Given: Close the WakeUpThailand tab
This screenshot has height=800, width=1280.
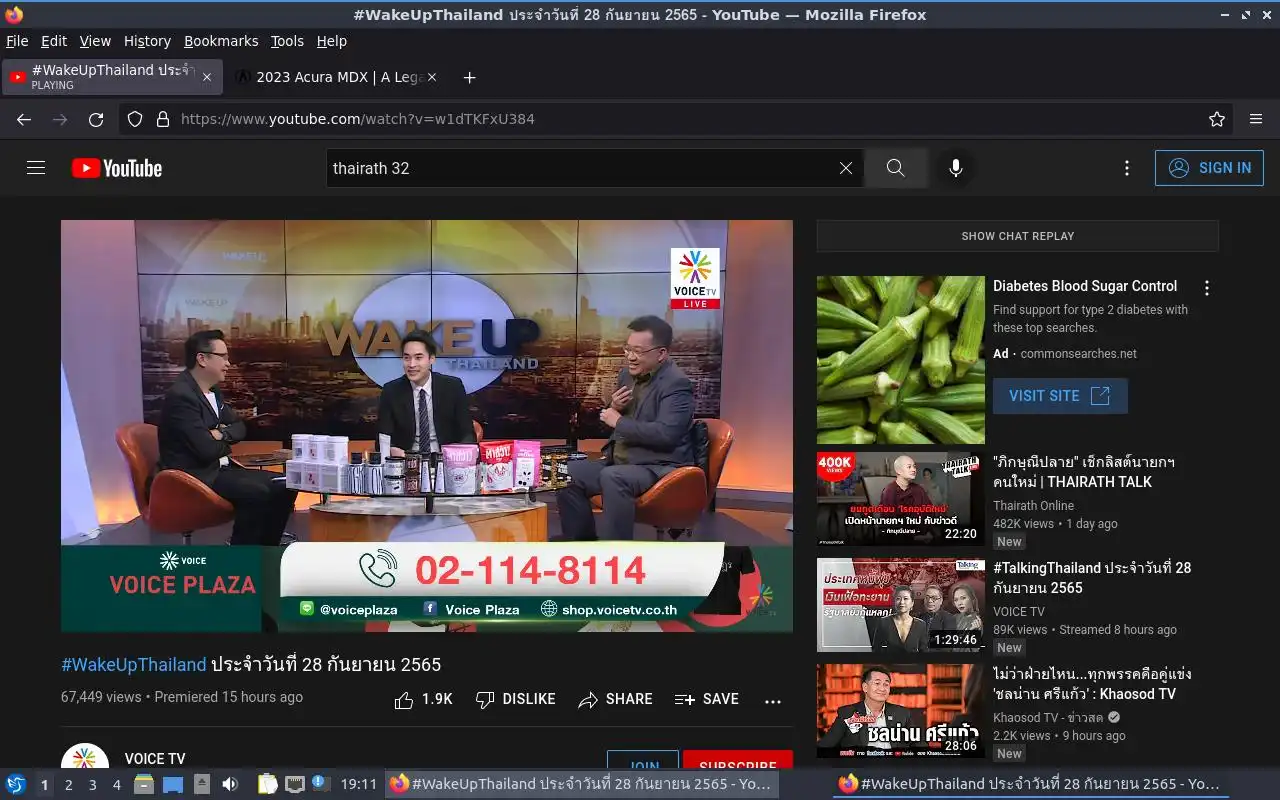Looking at the screenshot, I should pyautogui.click(x=207, y=77).
